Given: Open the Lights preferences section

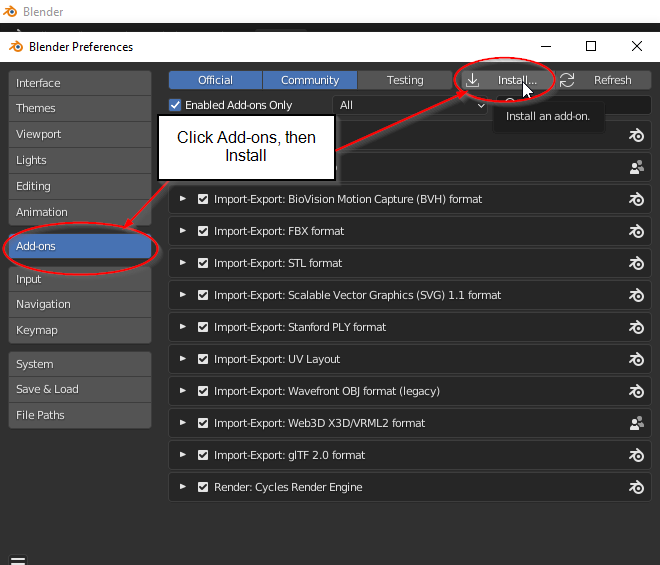Looking at the screenshot, I should click(80, 160).
